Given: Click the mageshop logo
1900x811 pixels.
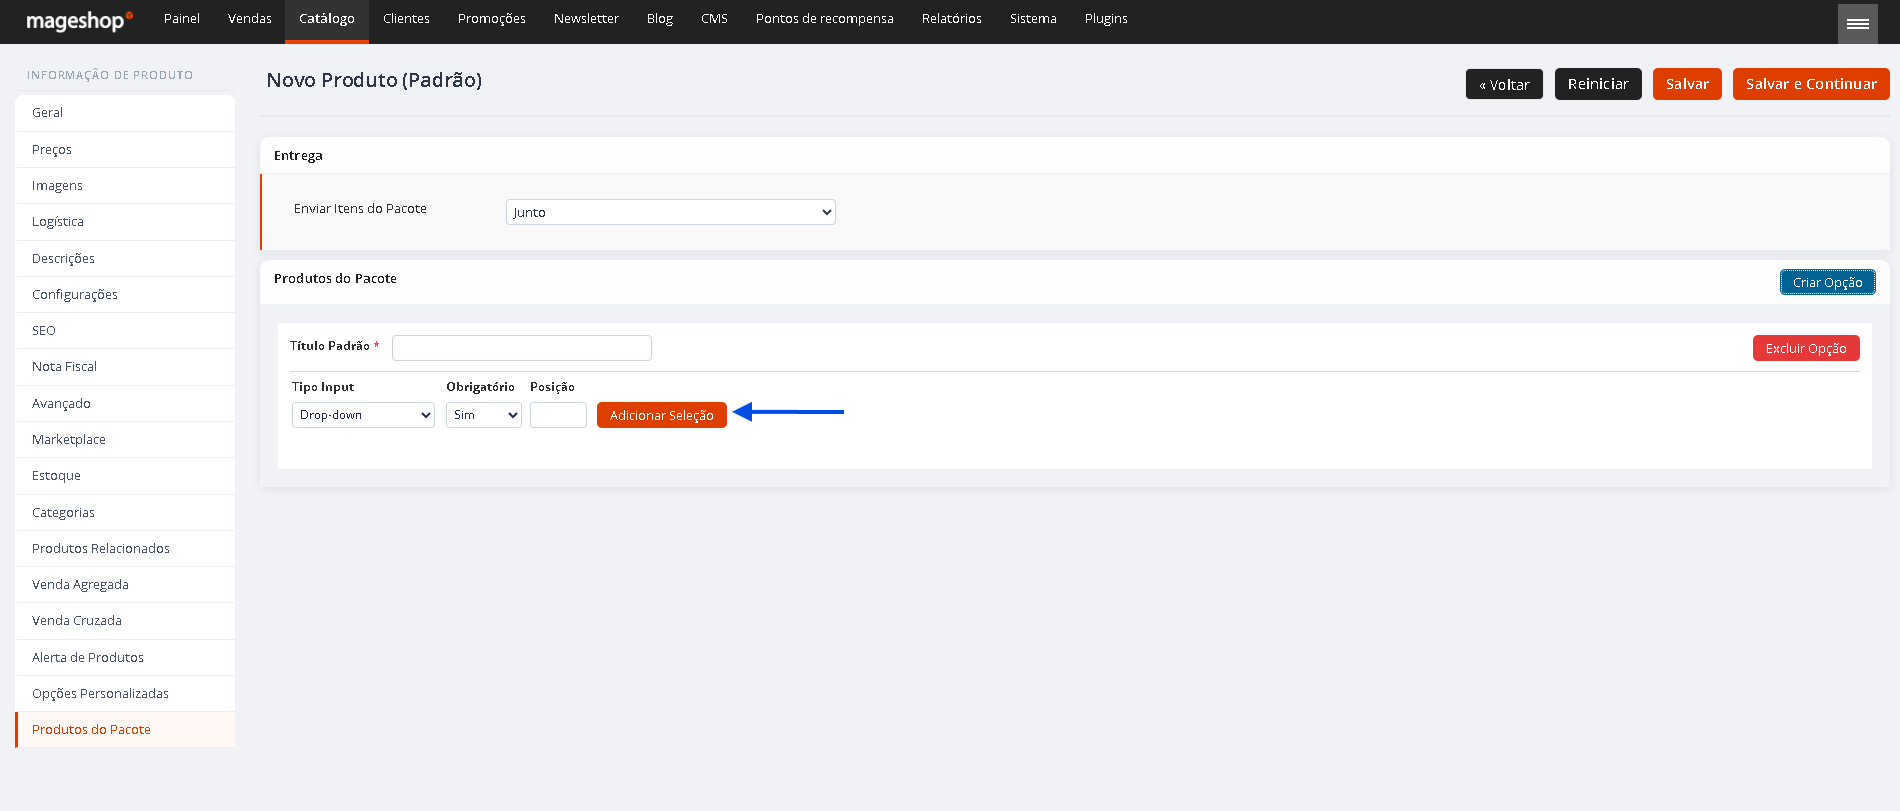Looking at the screenshot, I should pyautogui.click(x=79, y=20).
